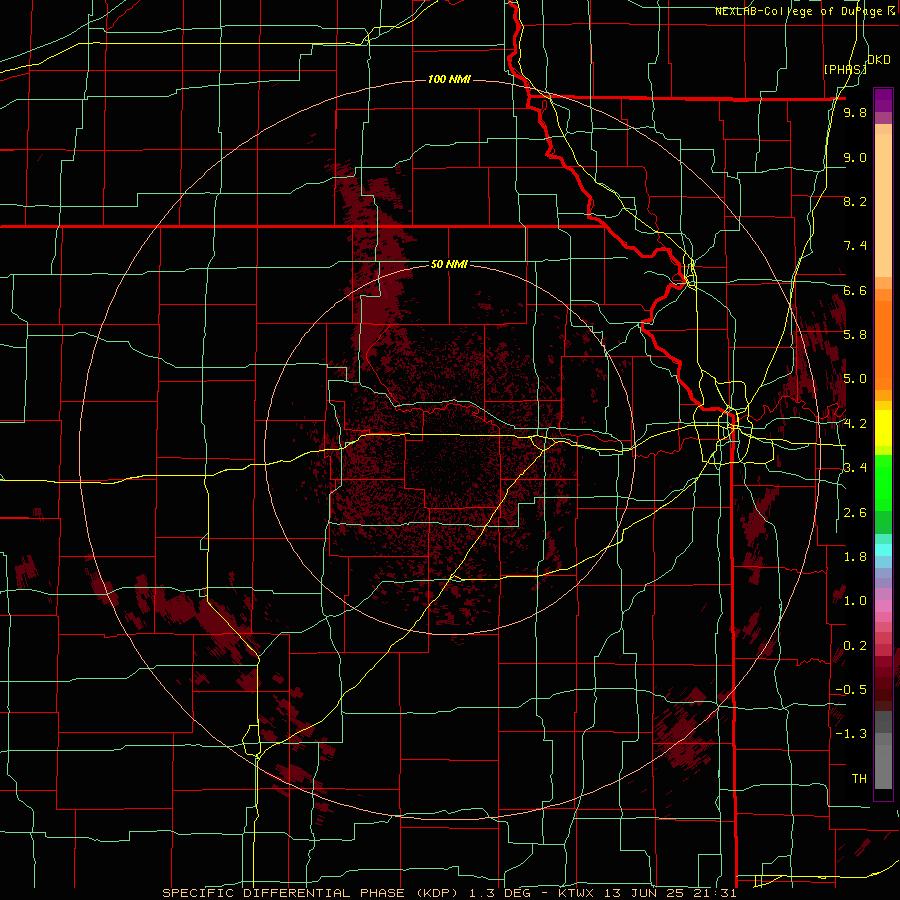The width and height of the screenshot is (900, 900).
Task: Select the 3.4 scale value
Action: pos(855,468)
